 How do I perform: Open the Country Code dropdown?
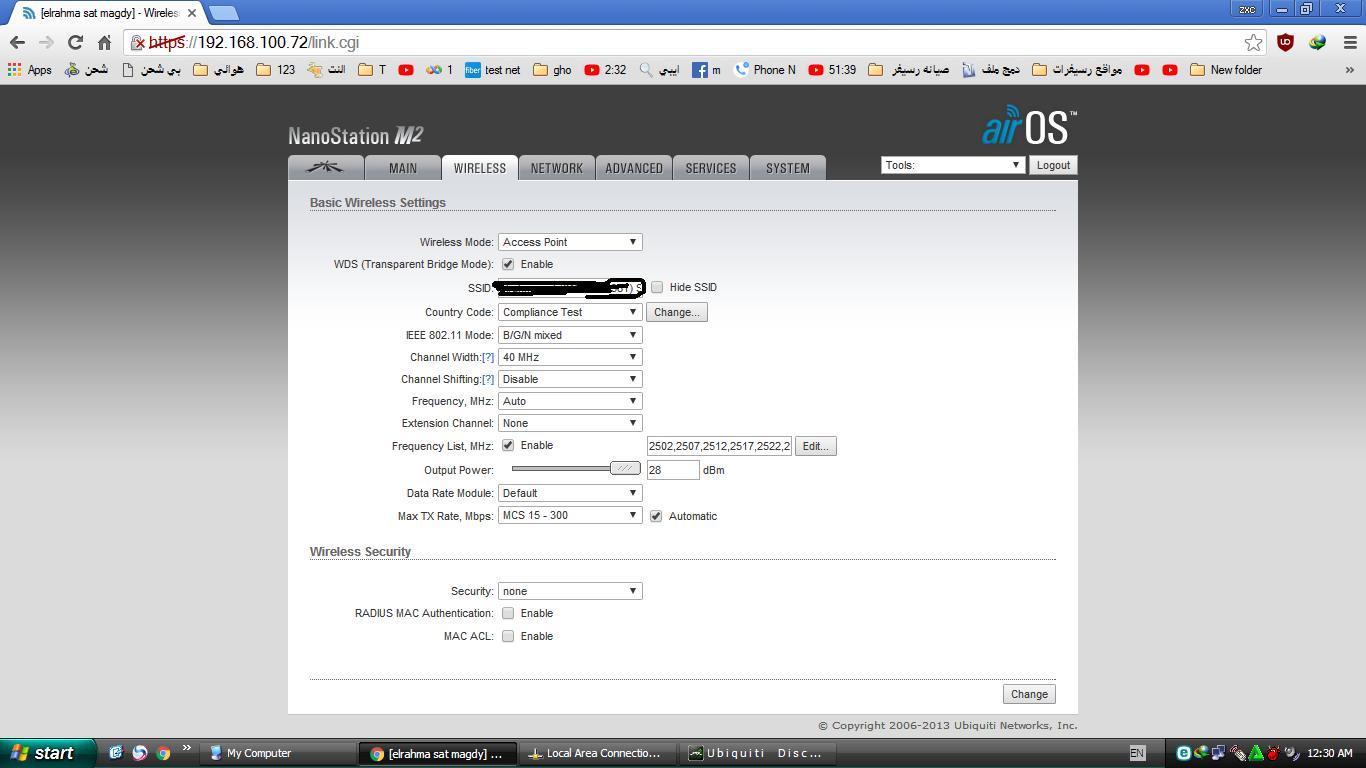[x=570, y=312]
